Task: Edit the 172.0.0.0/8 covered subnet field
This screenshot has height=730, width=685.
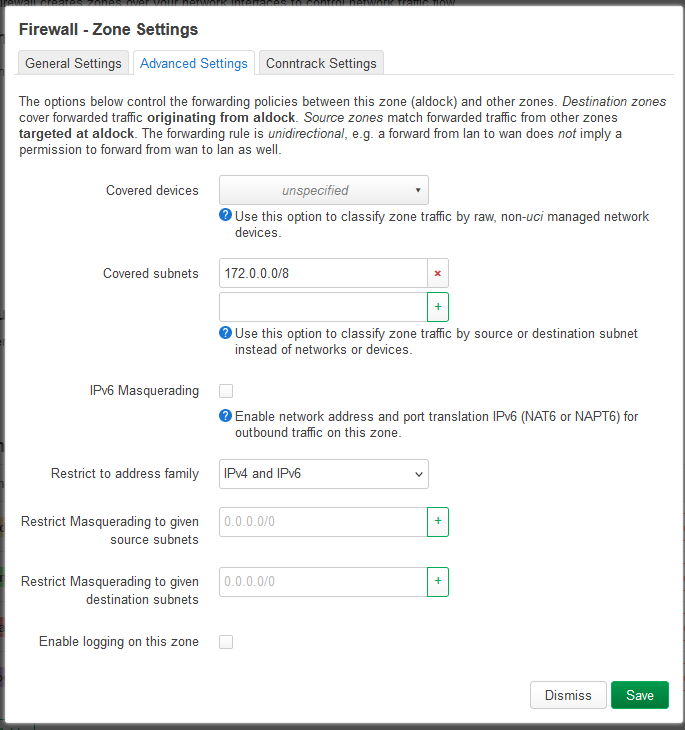Action: coord(323,273)
